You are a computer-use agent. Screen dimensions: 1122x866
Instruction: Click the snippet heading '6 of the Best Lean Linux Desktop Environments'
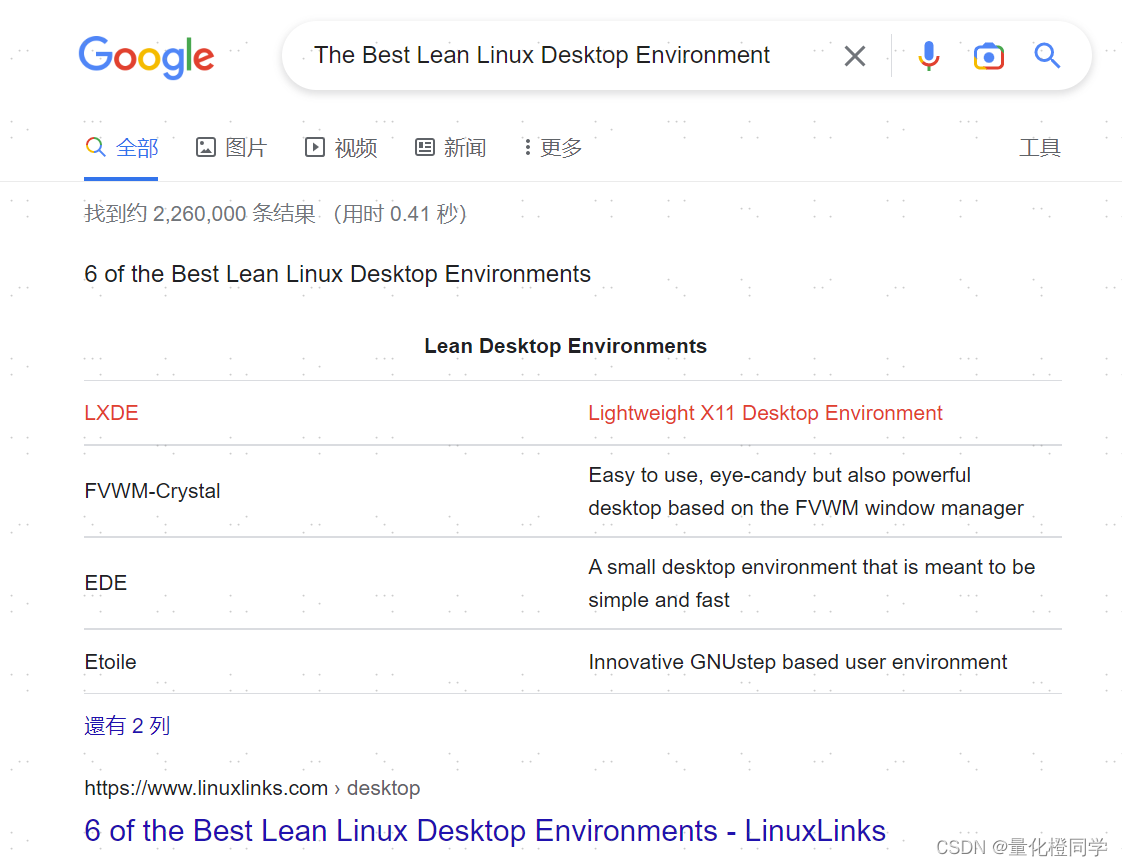tap(337, 274)
